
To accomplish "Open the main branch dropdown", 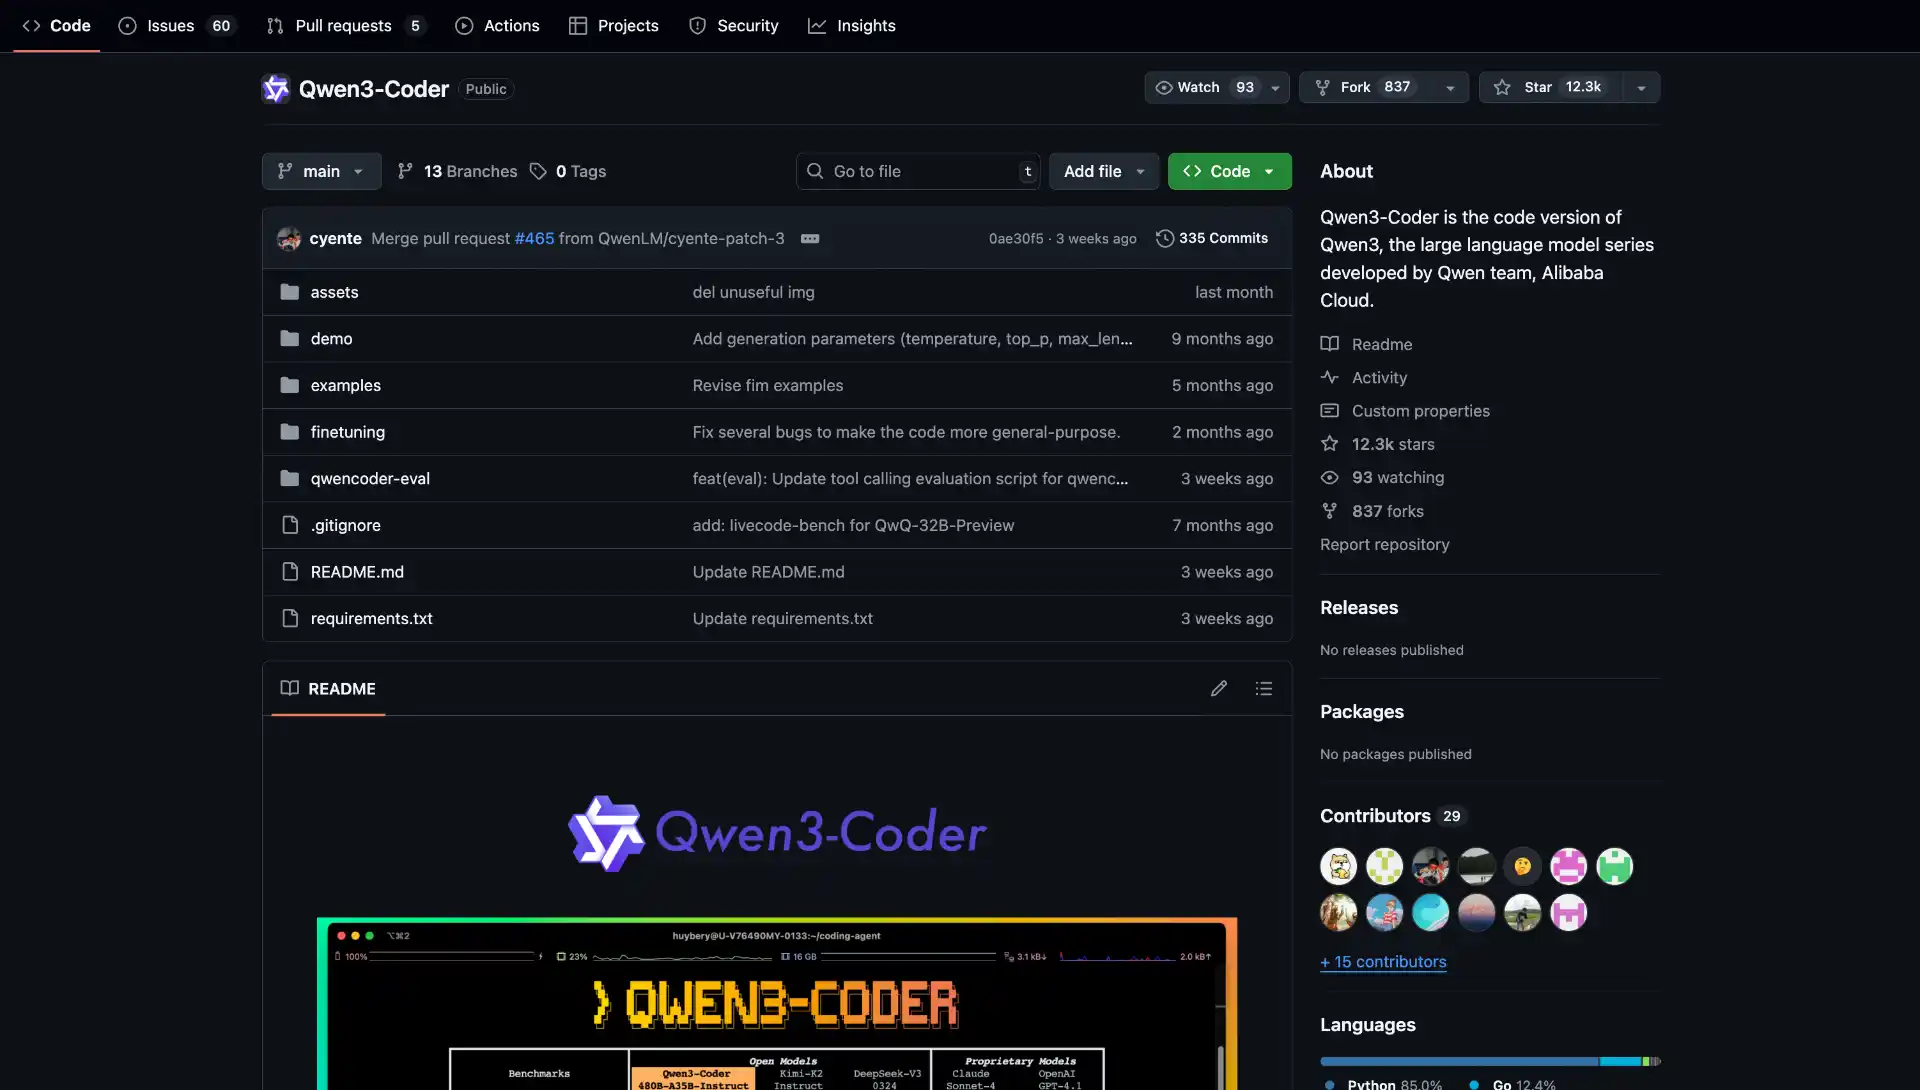I will pos(321,171).
